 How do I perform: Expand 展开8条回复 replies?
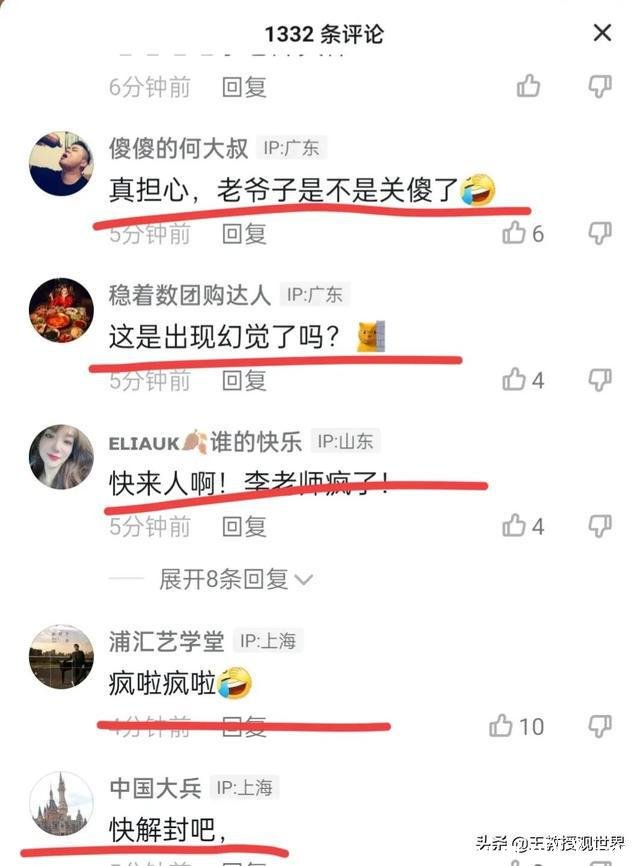[236, 579]
